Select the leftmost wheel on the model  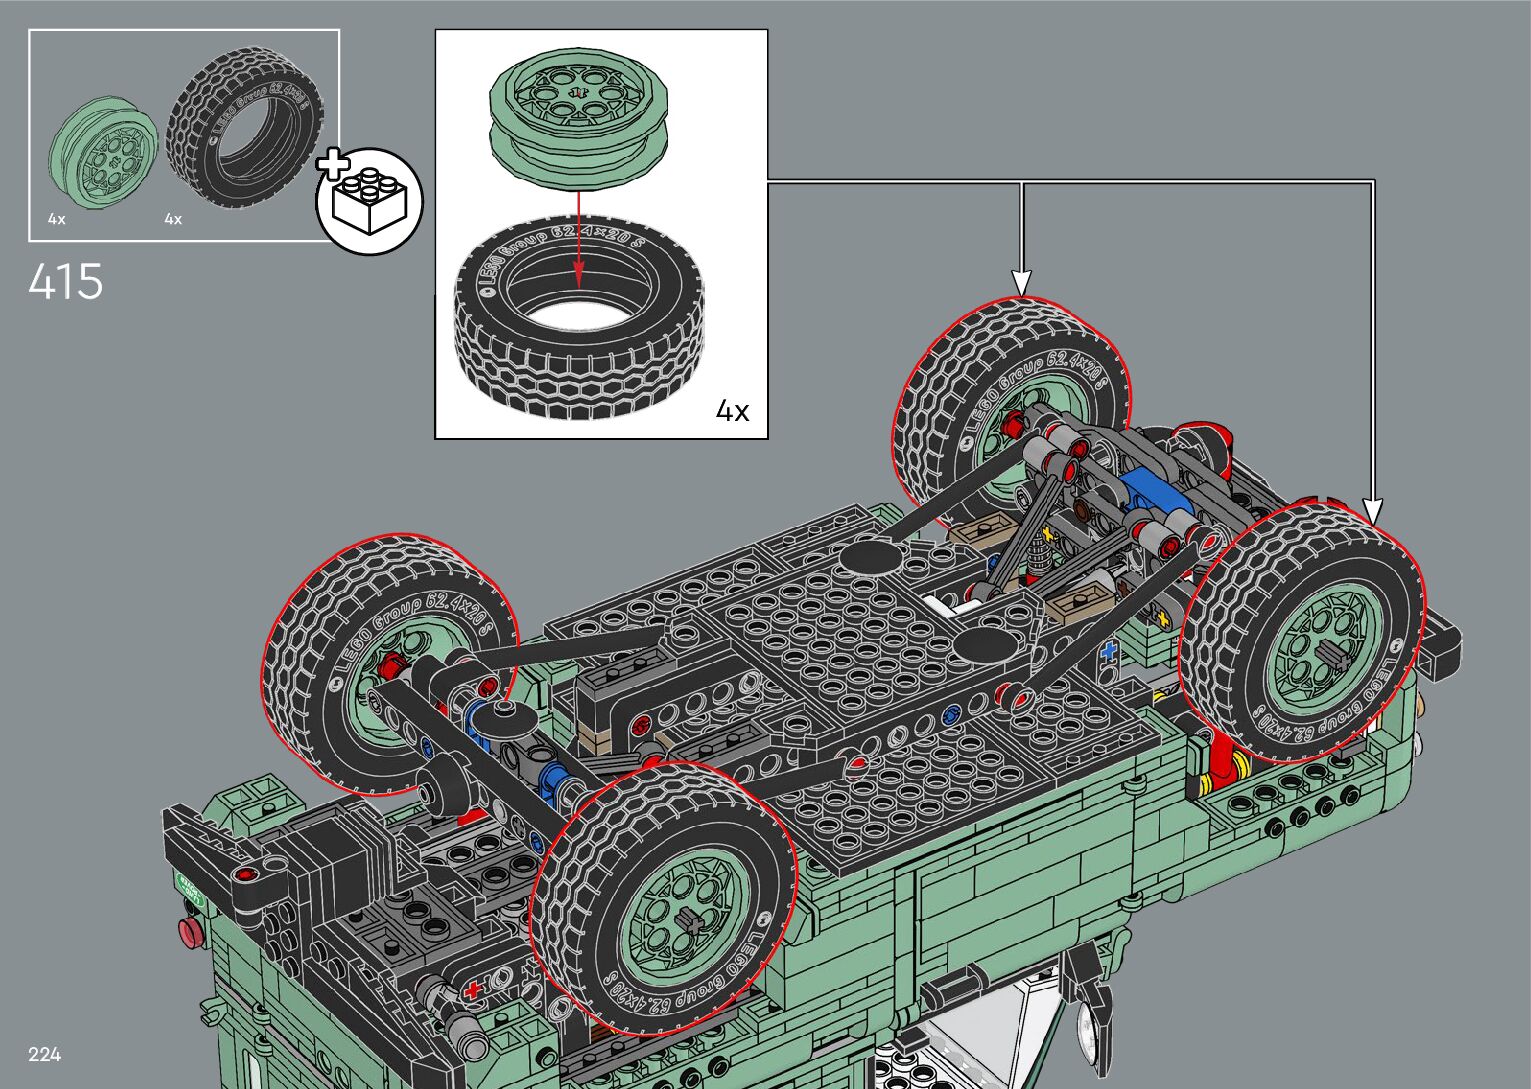(388, 660)
